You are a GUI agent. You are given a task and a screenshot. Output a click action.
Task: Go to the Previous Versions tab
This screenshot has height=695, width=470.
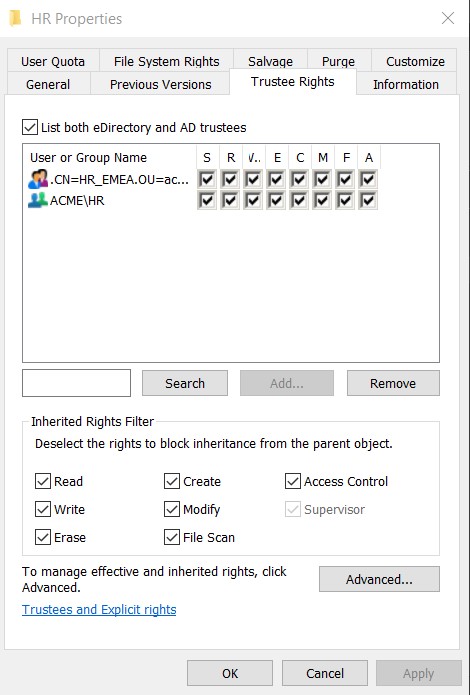(x=161, y=84)
